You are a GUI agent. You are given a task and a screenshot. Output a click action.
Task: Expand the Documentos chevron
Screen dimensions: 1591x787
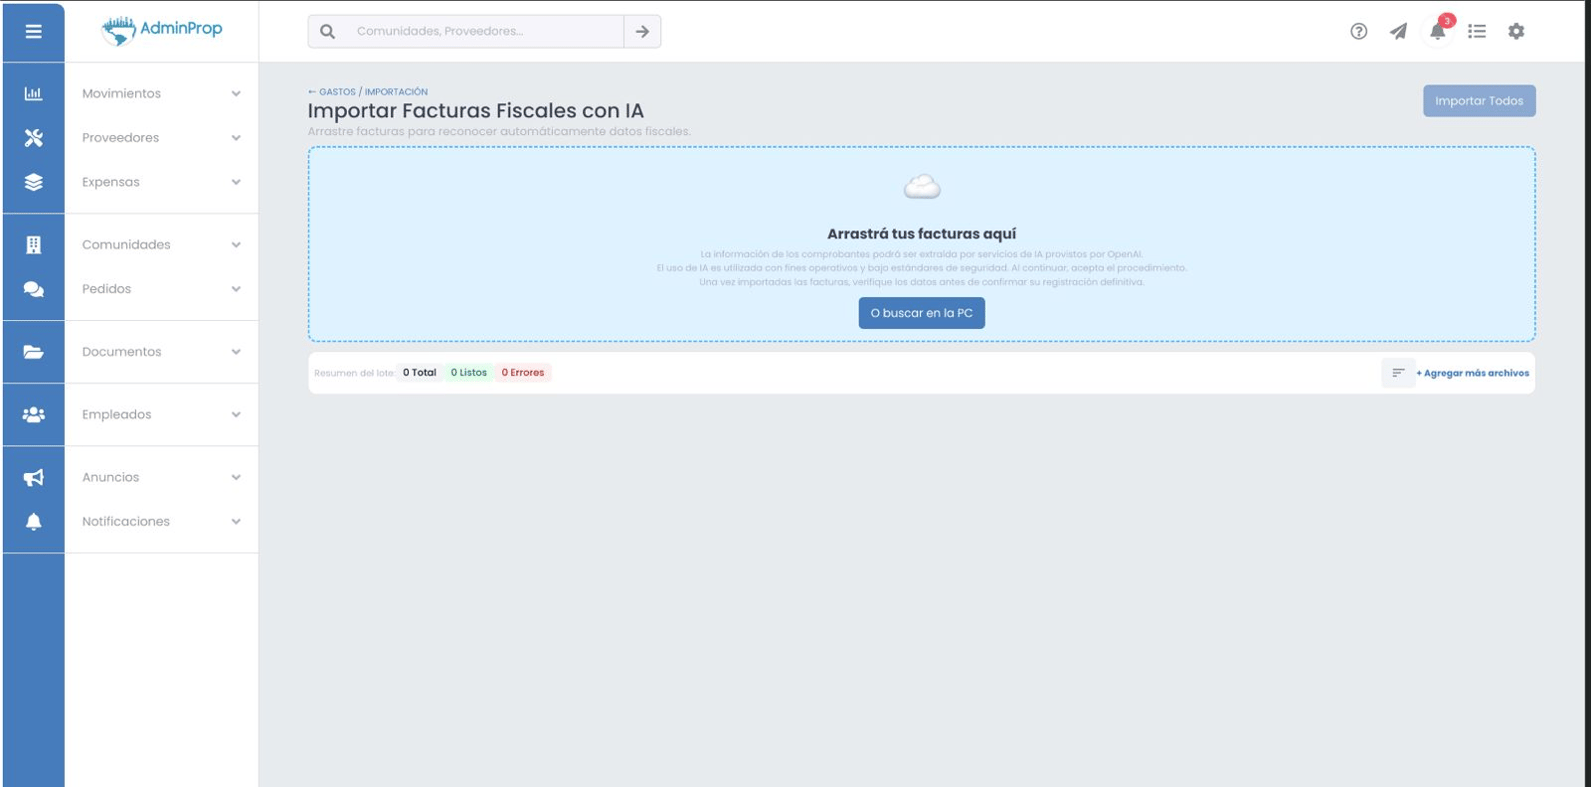tap(236, 352)
